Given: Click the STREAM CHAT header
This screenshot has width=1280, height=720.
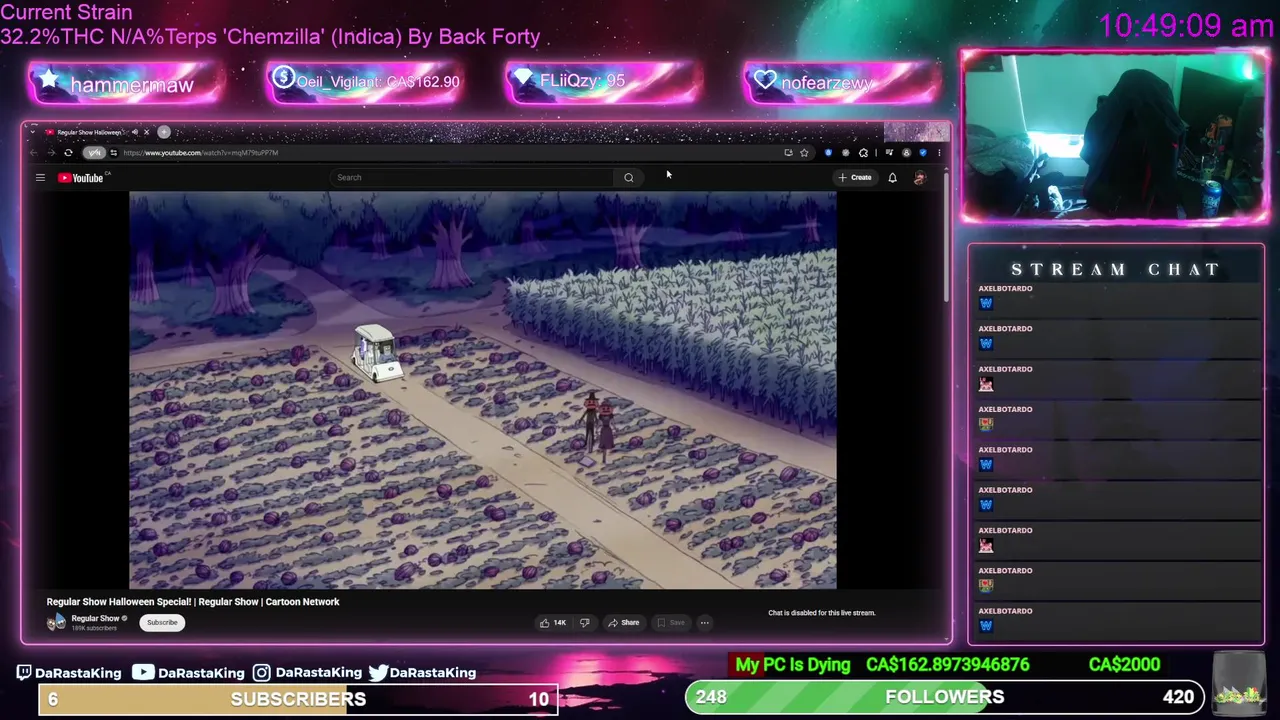Looking at the screenshot, I should pyautogui.click(x=1115, y=270).
